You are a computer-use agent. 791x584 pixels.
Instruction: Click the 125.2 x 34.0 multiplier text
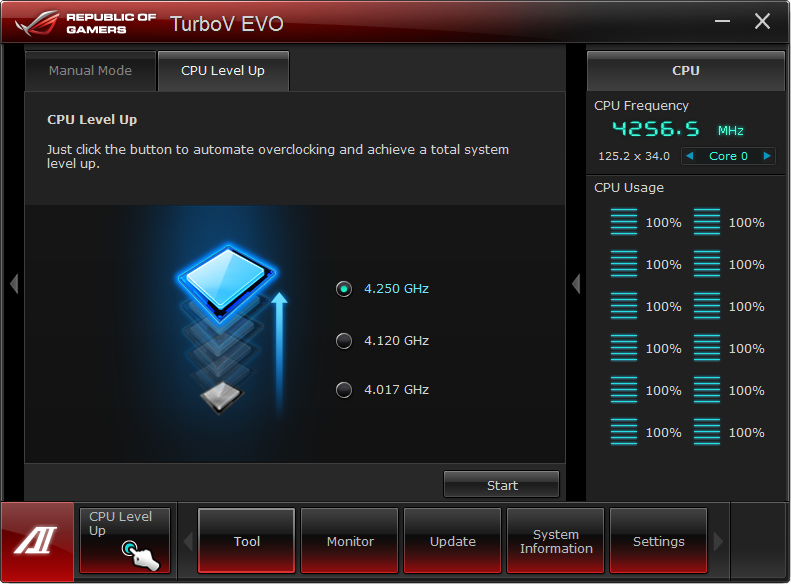click(634, 156)
